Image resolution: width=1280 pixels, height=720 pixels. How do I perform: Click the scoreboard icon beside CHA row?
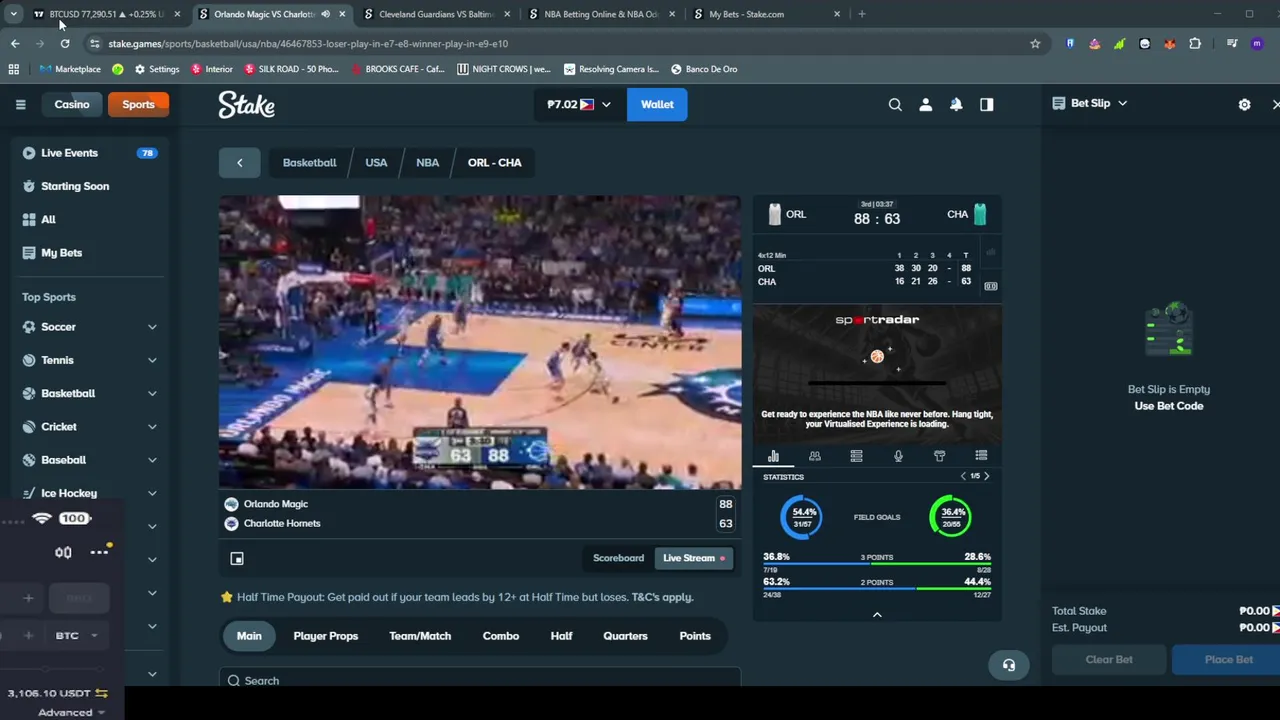(x=990, y=286)
